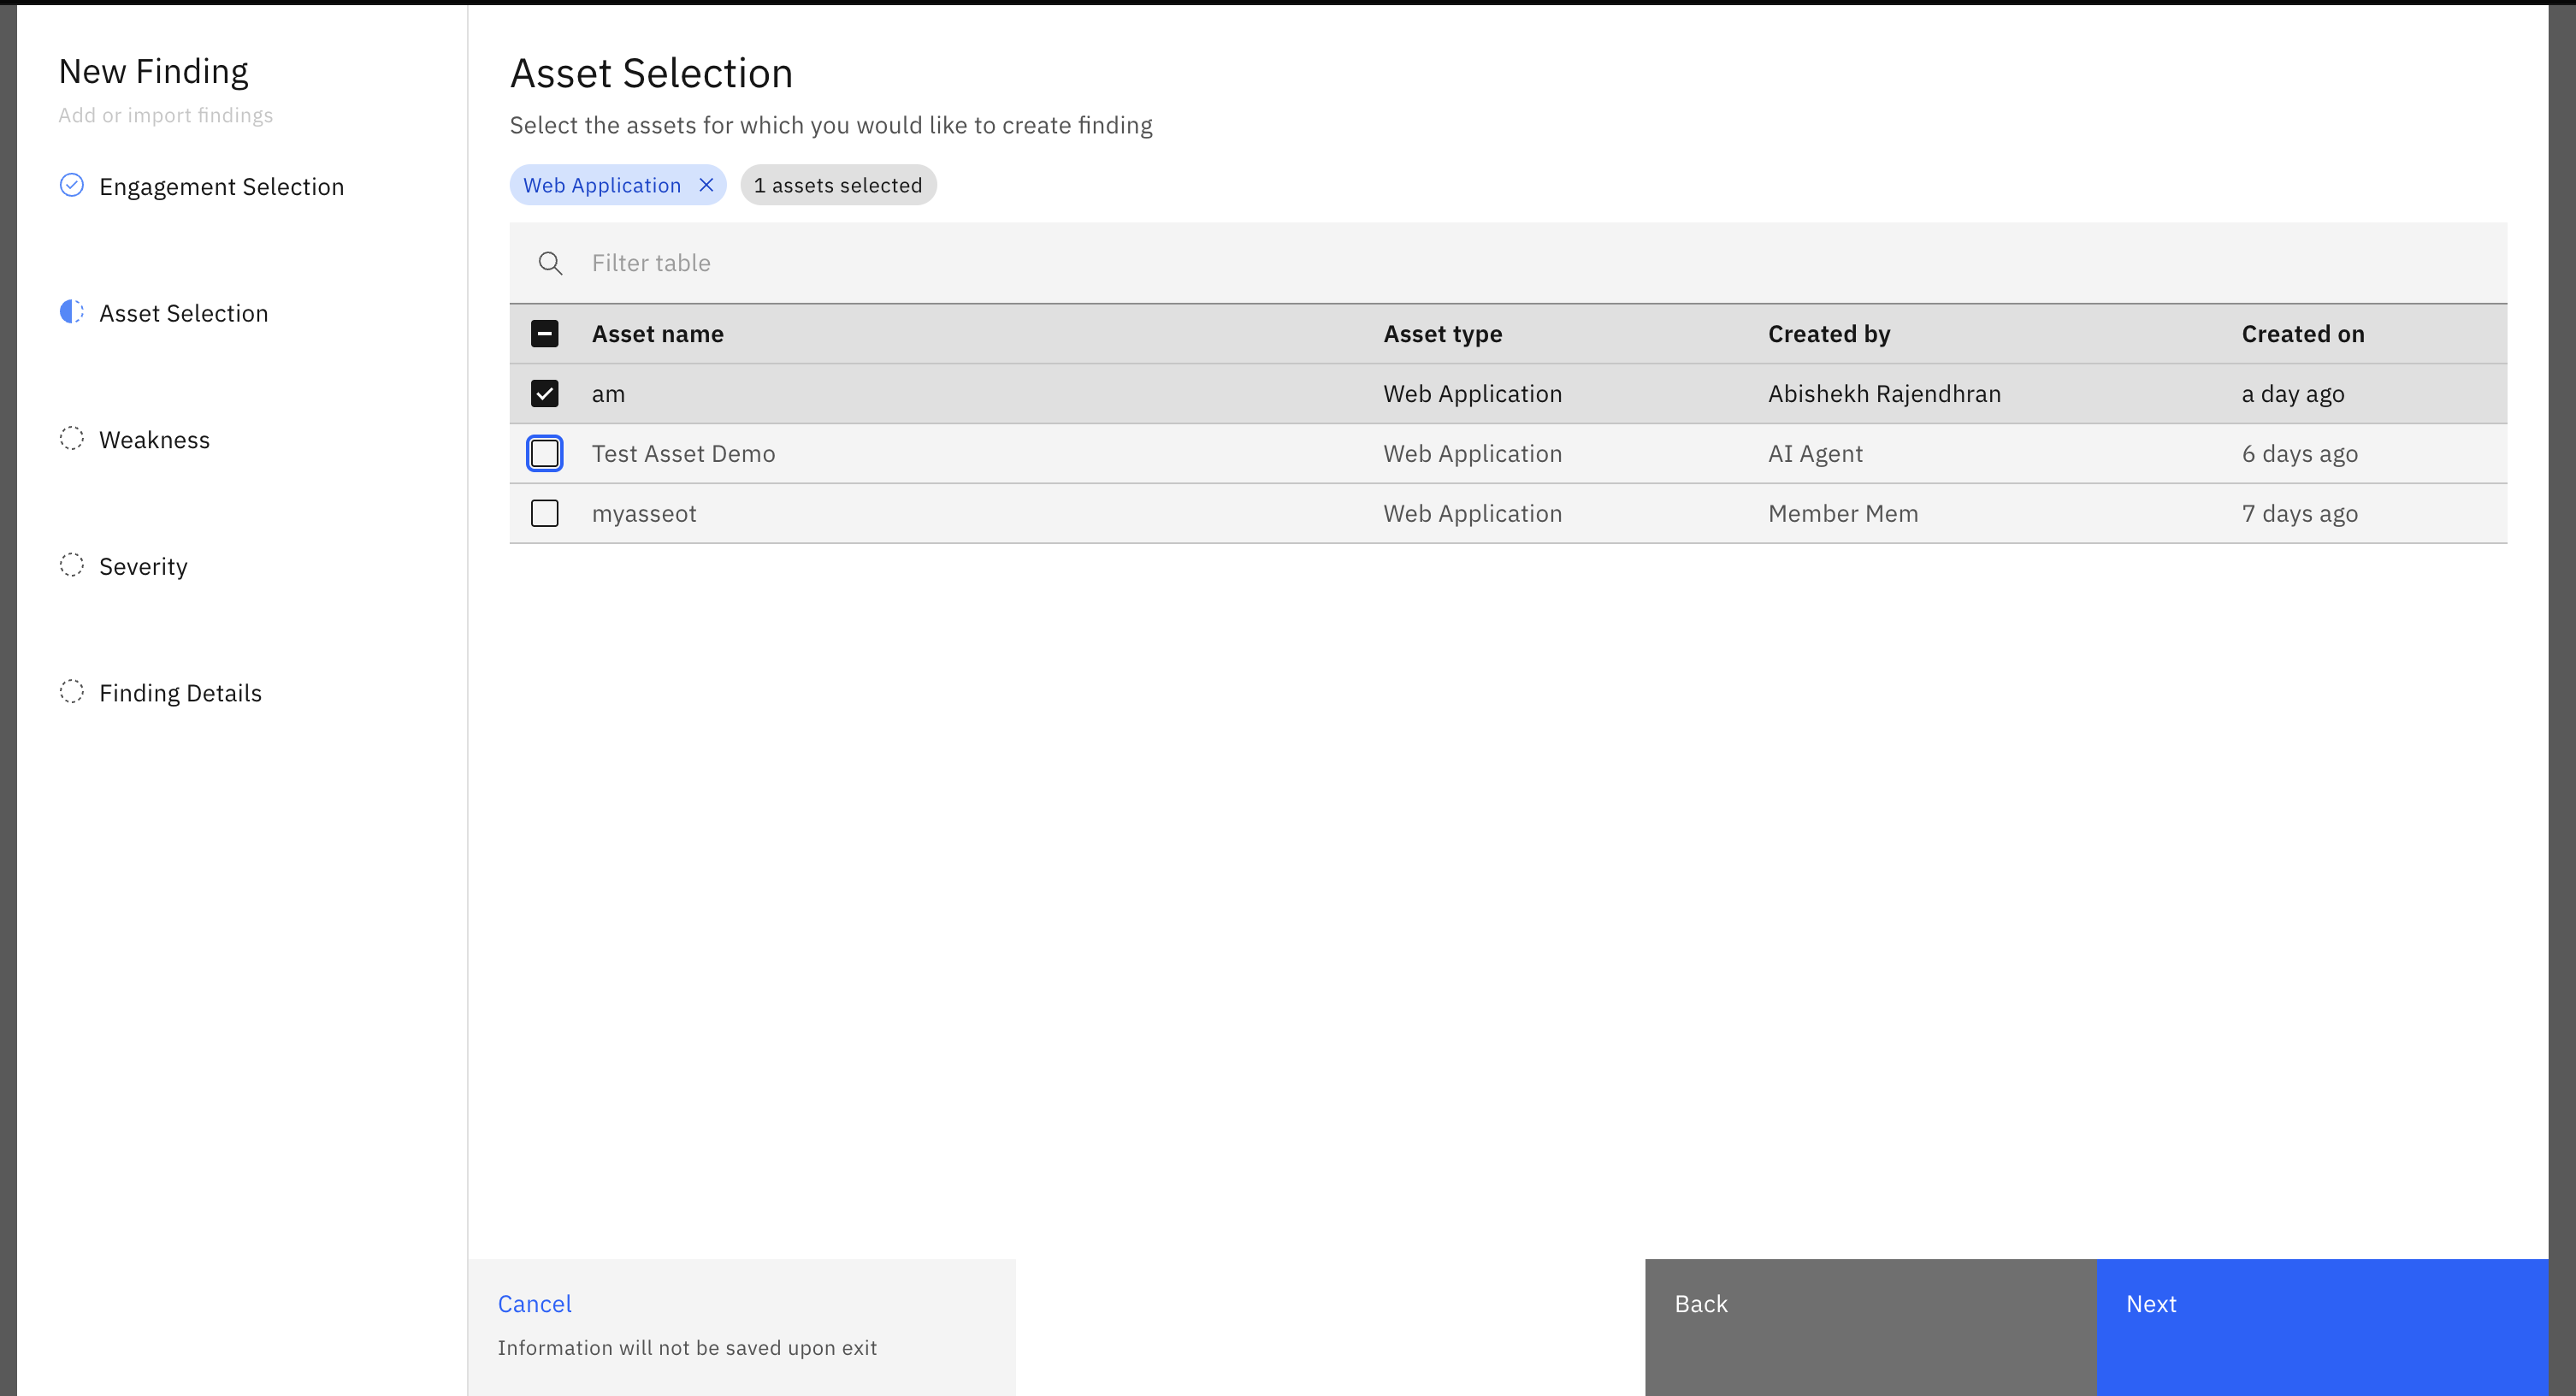Click the Finding Details step circle icon
The image size is (2576, 1396).
[x=72, y=692]
